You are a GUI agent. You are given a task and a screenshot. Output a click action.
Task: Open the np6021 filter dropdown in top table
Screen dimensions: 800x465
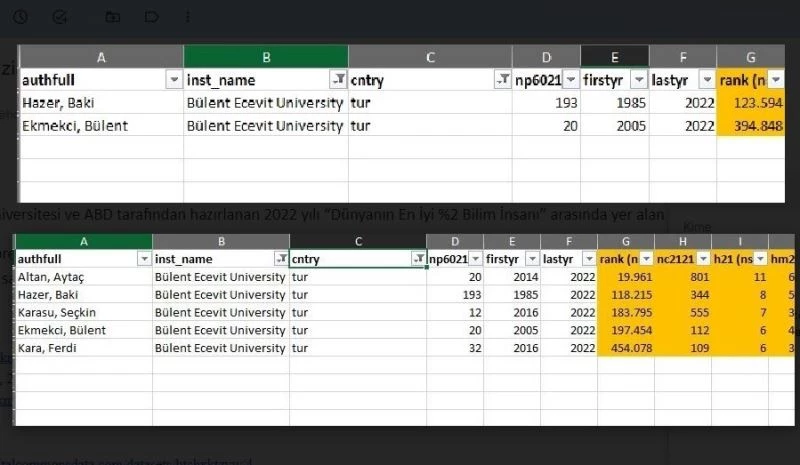coord(570,80)
